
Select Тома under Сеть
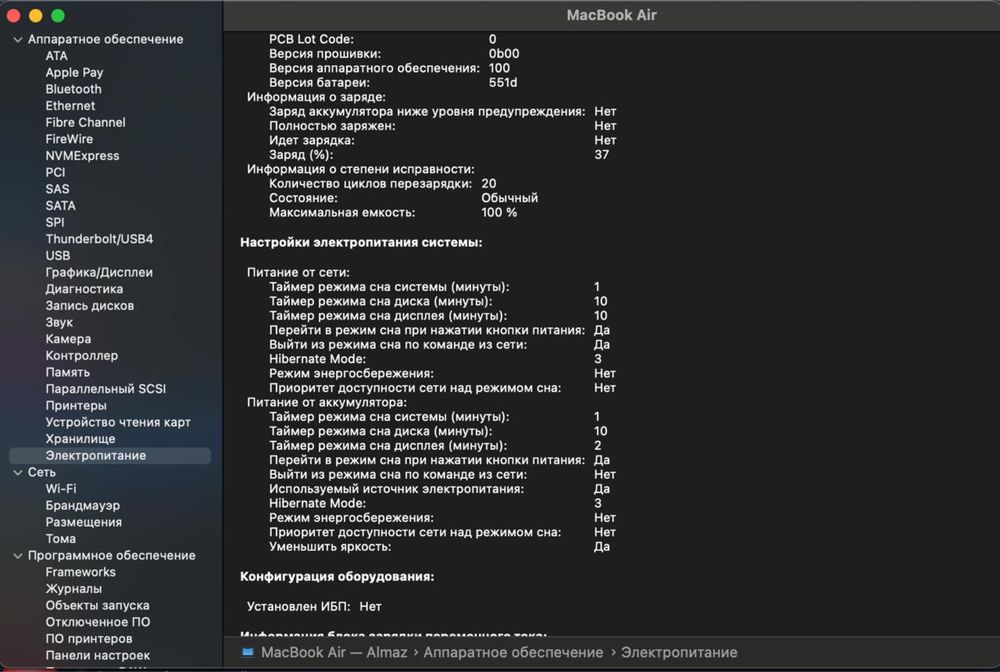tap(61, 539)
